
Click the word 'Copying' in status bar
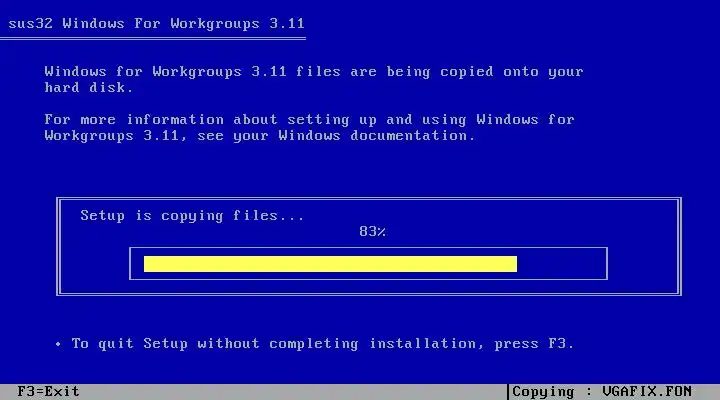[543, 392]
